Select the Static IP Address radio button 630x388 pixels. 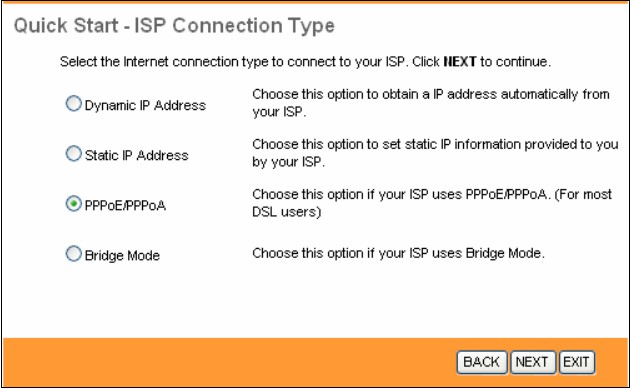click(74, 153)
